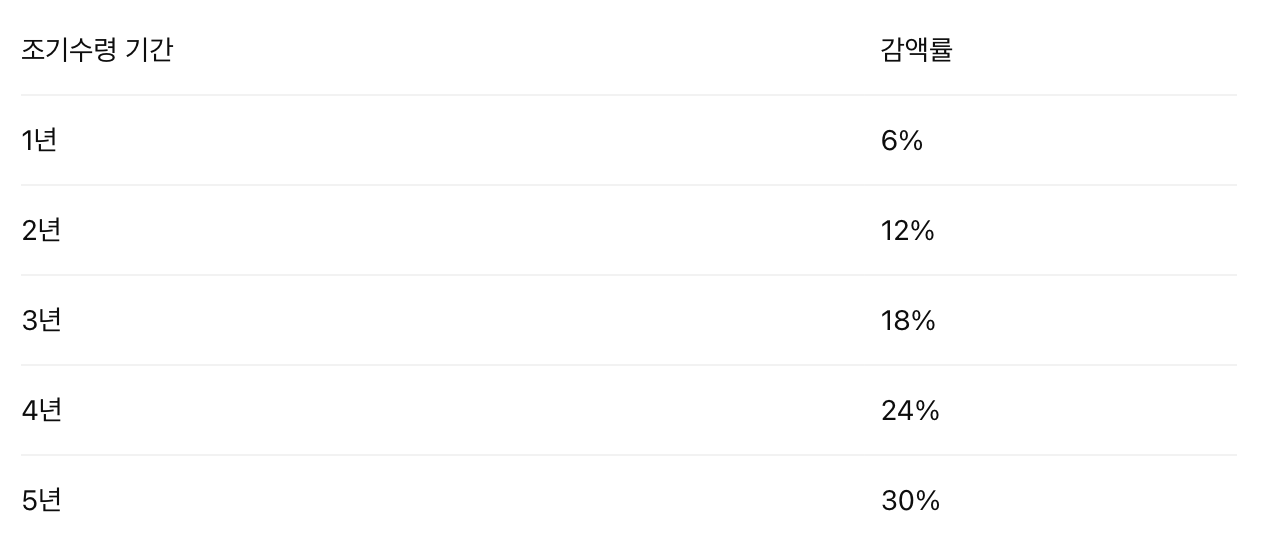Select the 5년 period cell
The height and width of the screenshot is (558, 1272).
point(42,500)
